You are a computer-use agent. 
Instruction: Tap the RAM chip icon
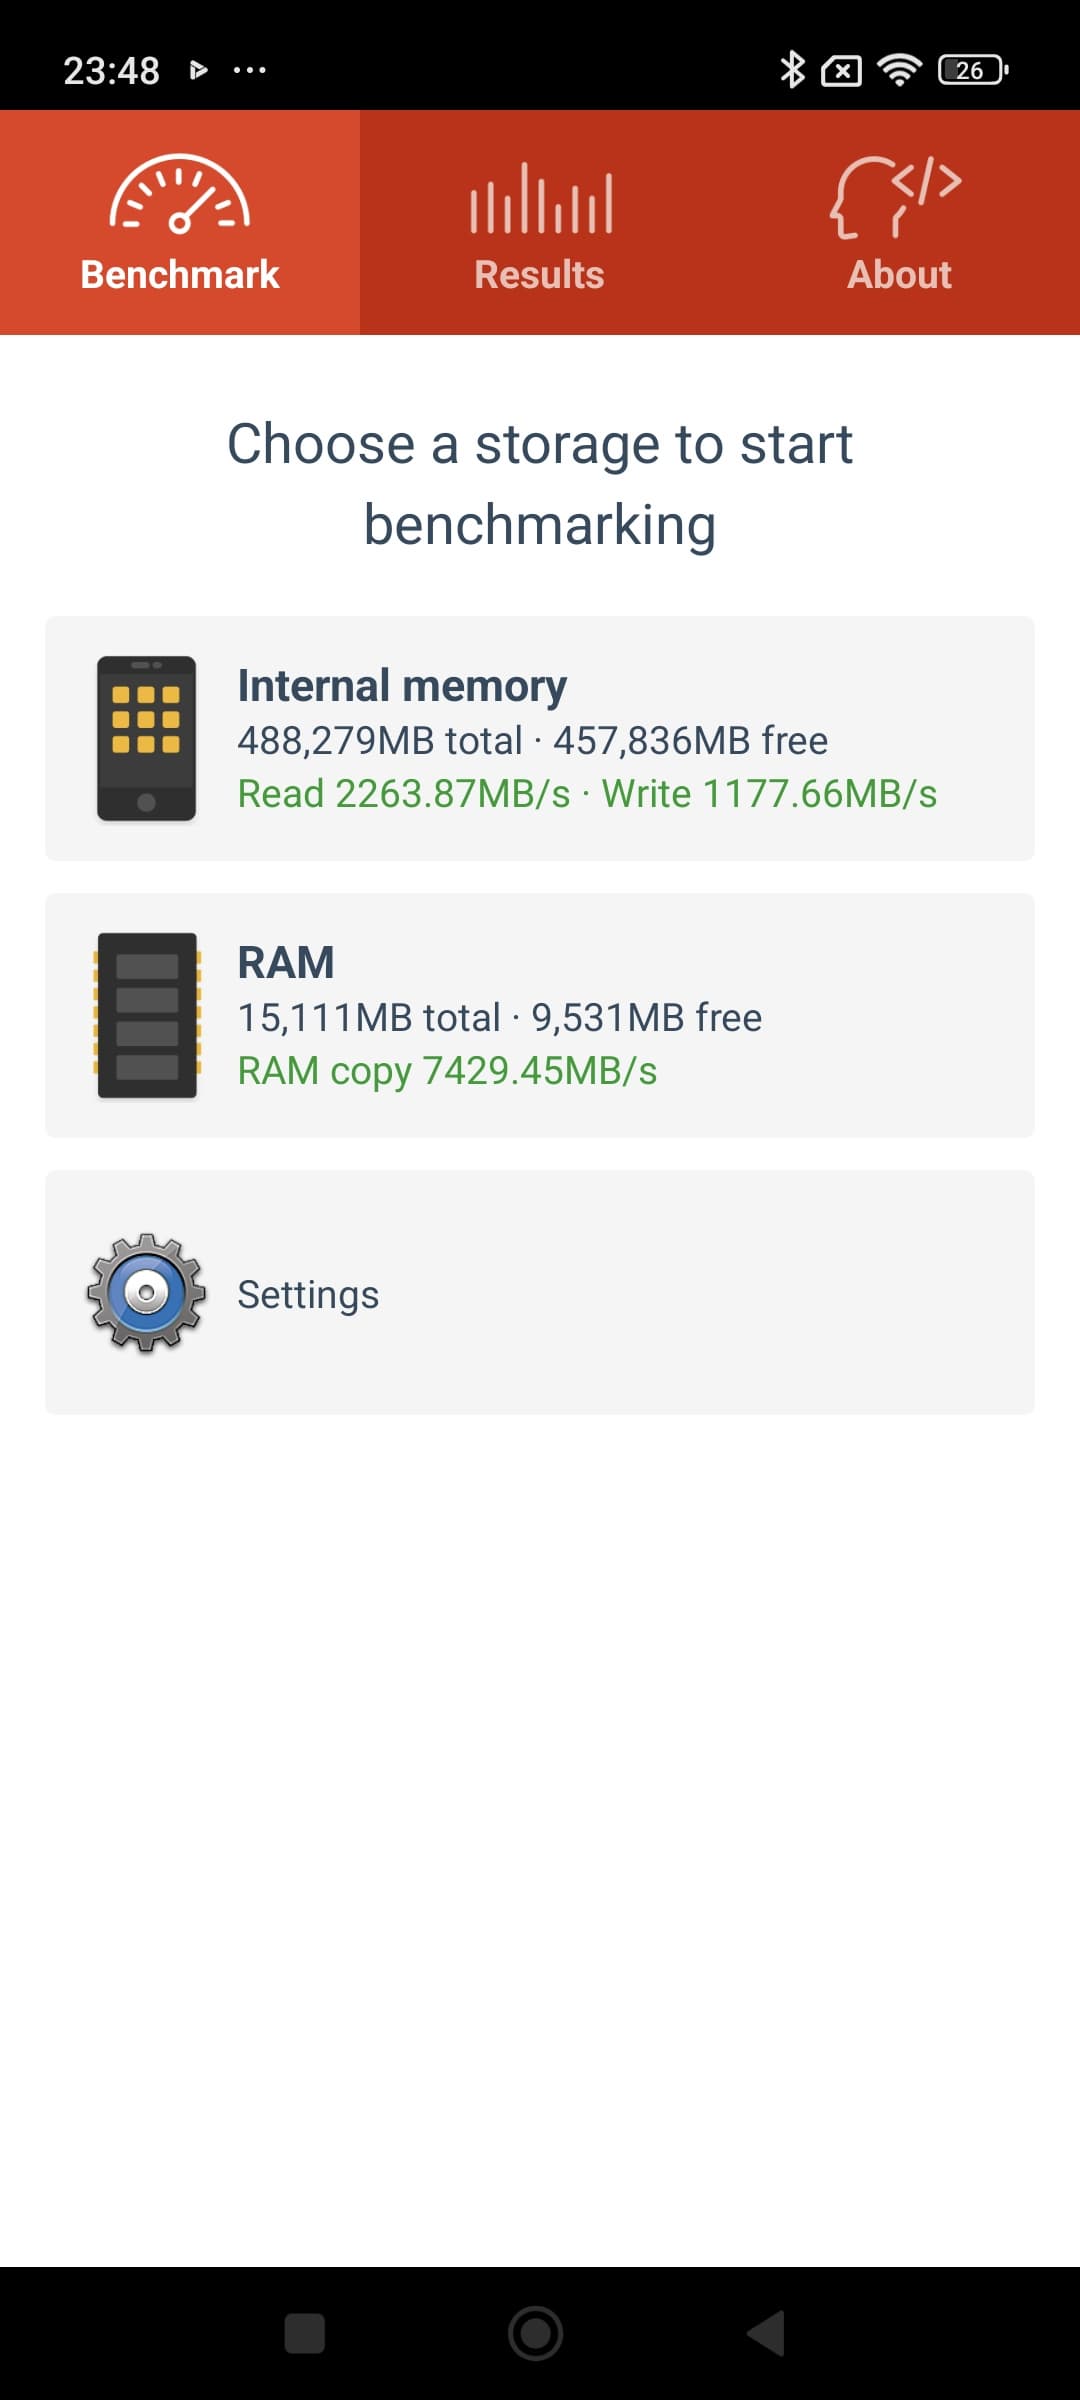(x=147, y=1015)
